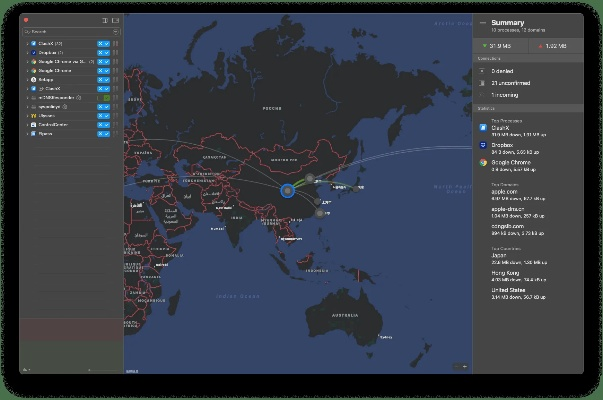Click the ClashX app icon in the connection list
603x400 pixels.
pos(33,44)
